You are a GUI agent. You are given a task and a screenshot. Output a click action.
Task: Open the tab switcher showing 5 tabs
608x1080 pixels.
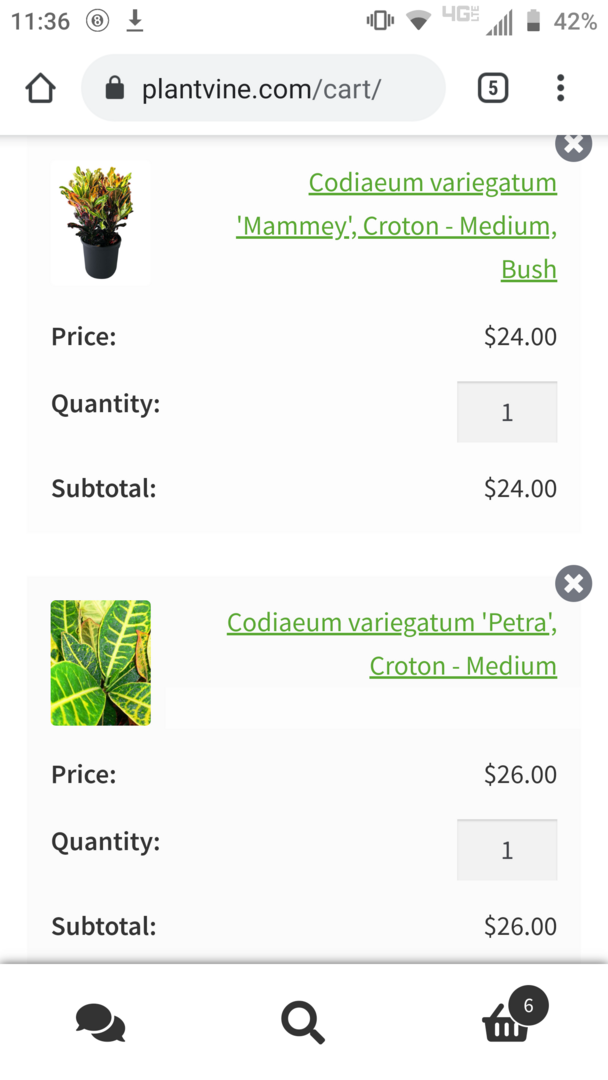click(492, 89)
